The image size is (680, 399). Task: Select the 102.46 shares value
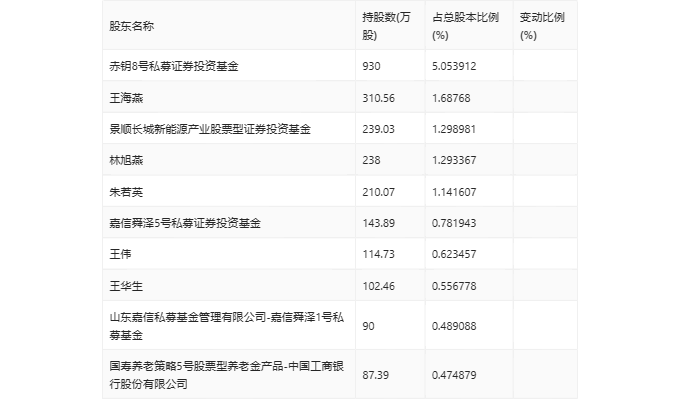[379, 286]
